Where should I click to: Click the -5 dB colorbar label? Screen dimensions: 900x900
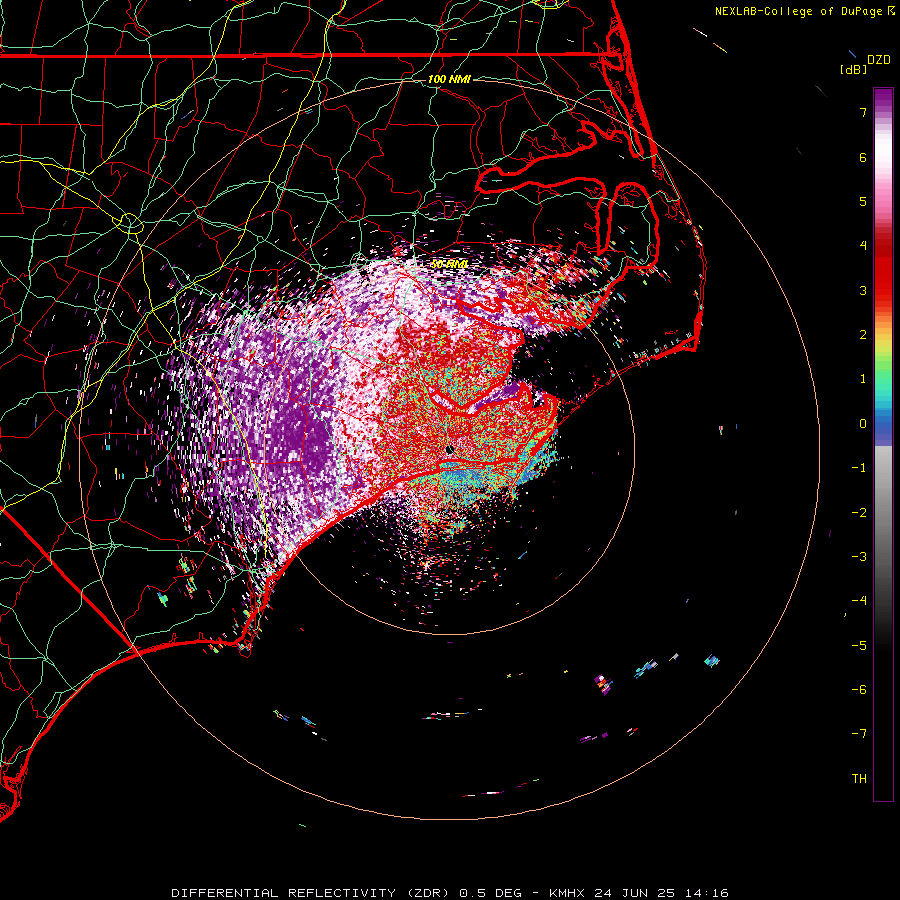[x=859, y=646]
